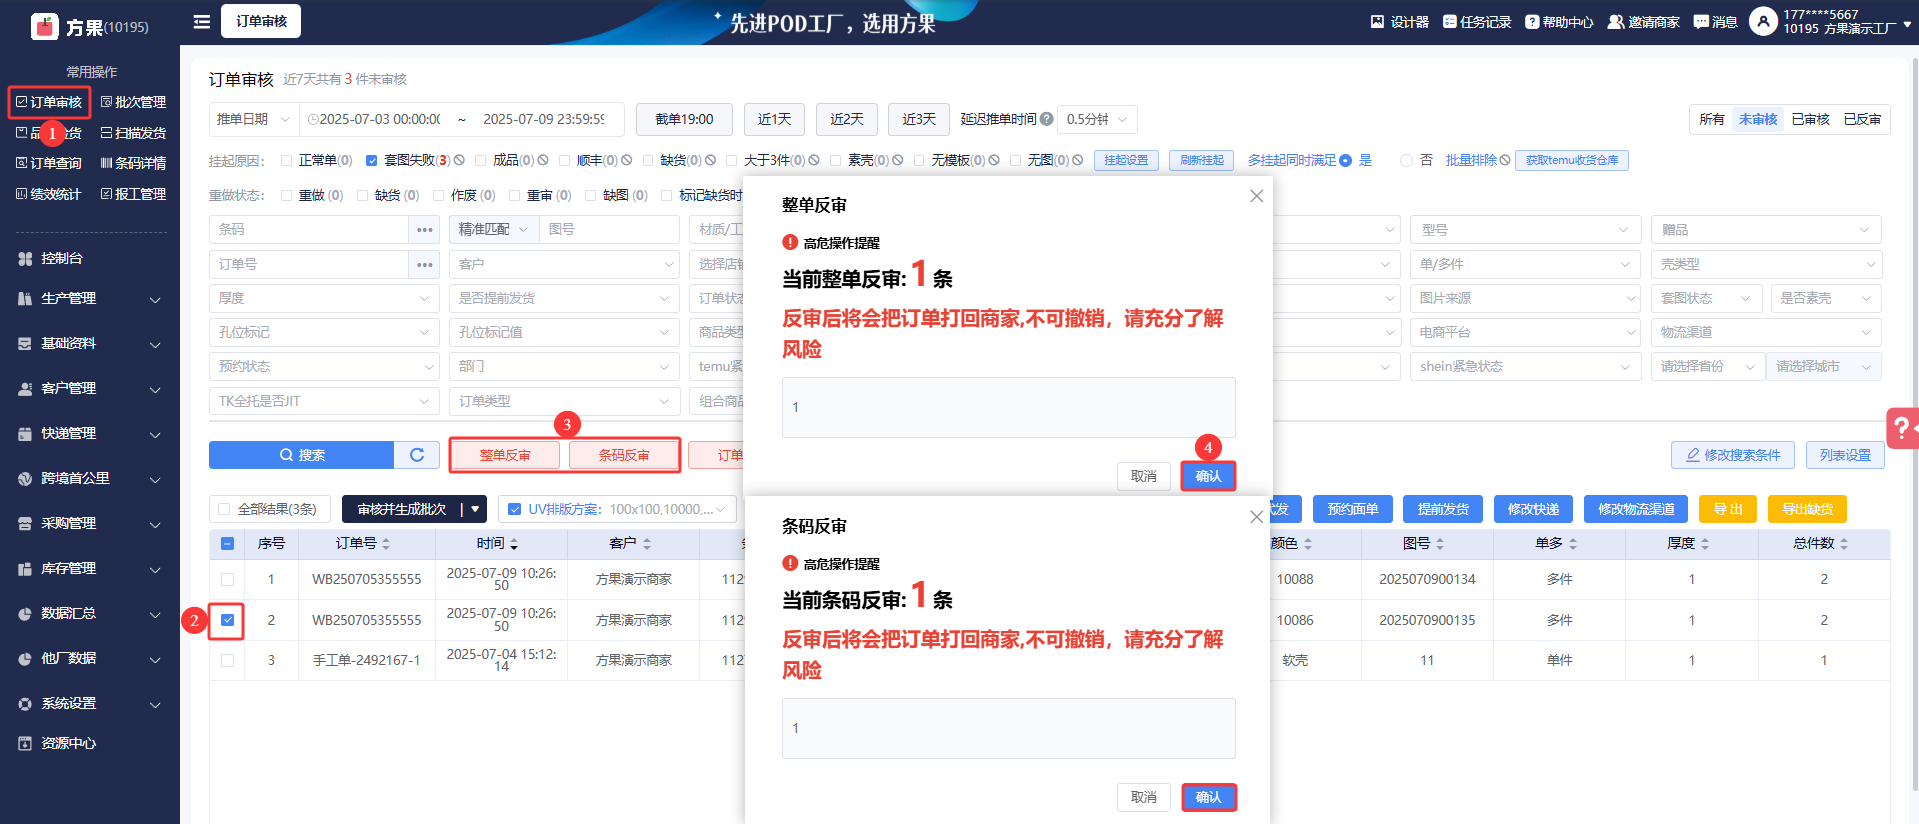Click the ellipsis button beside 订单号 field
This screenshot has height=824, width=1919.
pyautogui.click(x=425, y=265)
